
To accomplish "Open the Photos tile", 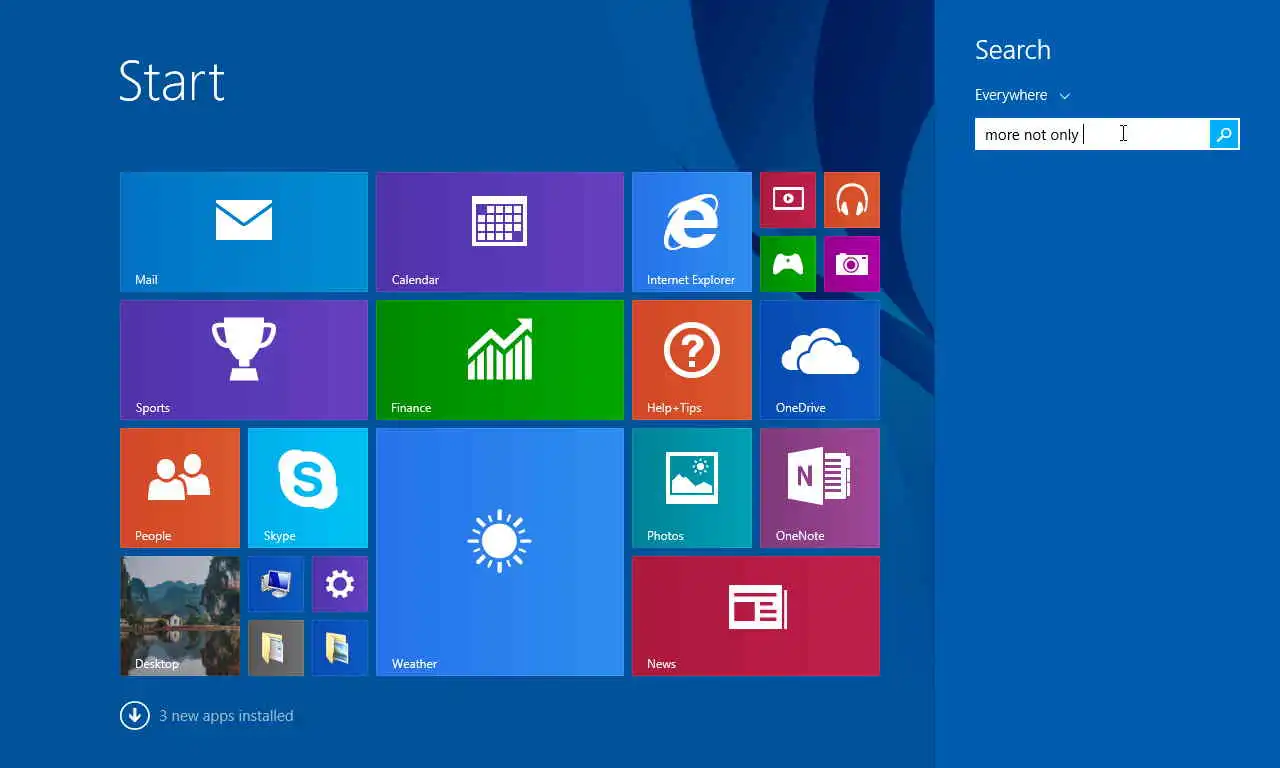I will [692, 488].
